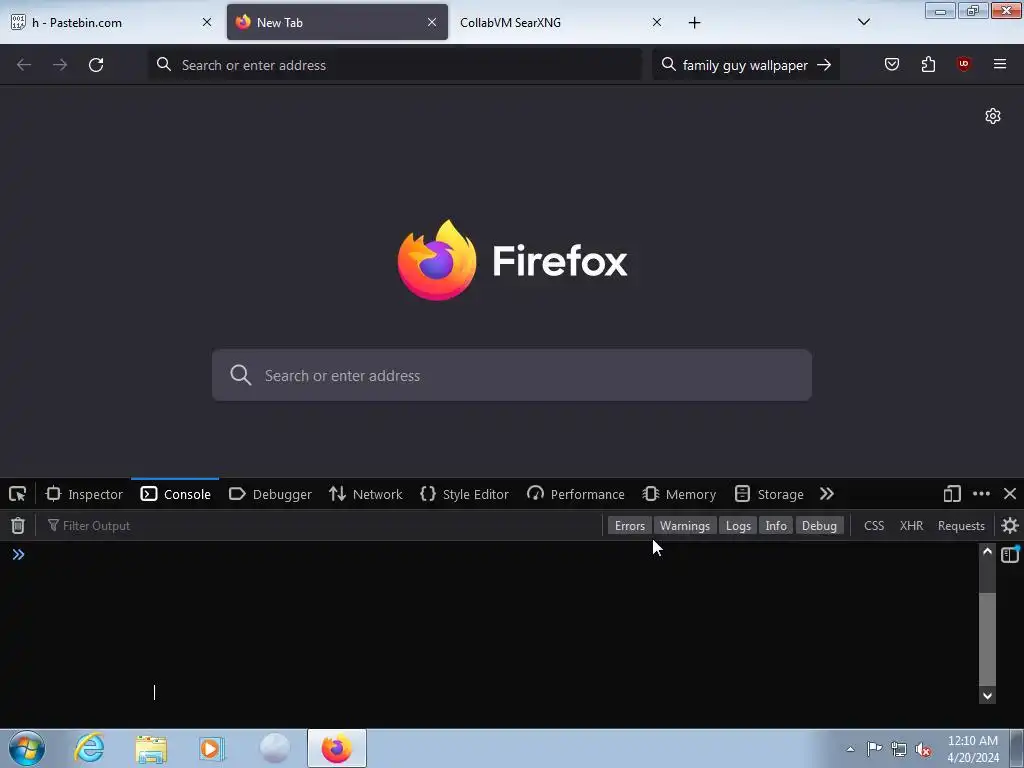Open the list all tabs dropdown
Image resolution: width=1024 pixels, height=768 pixels.
863,22
